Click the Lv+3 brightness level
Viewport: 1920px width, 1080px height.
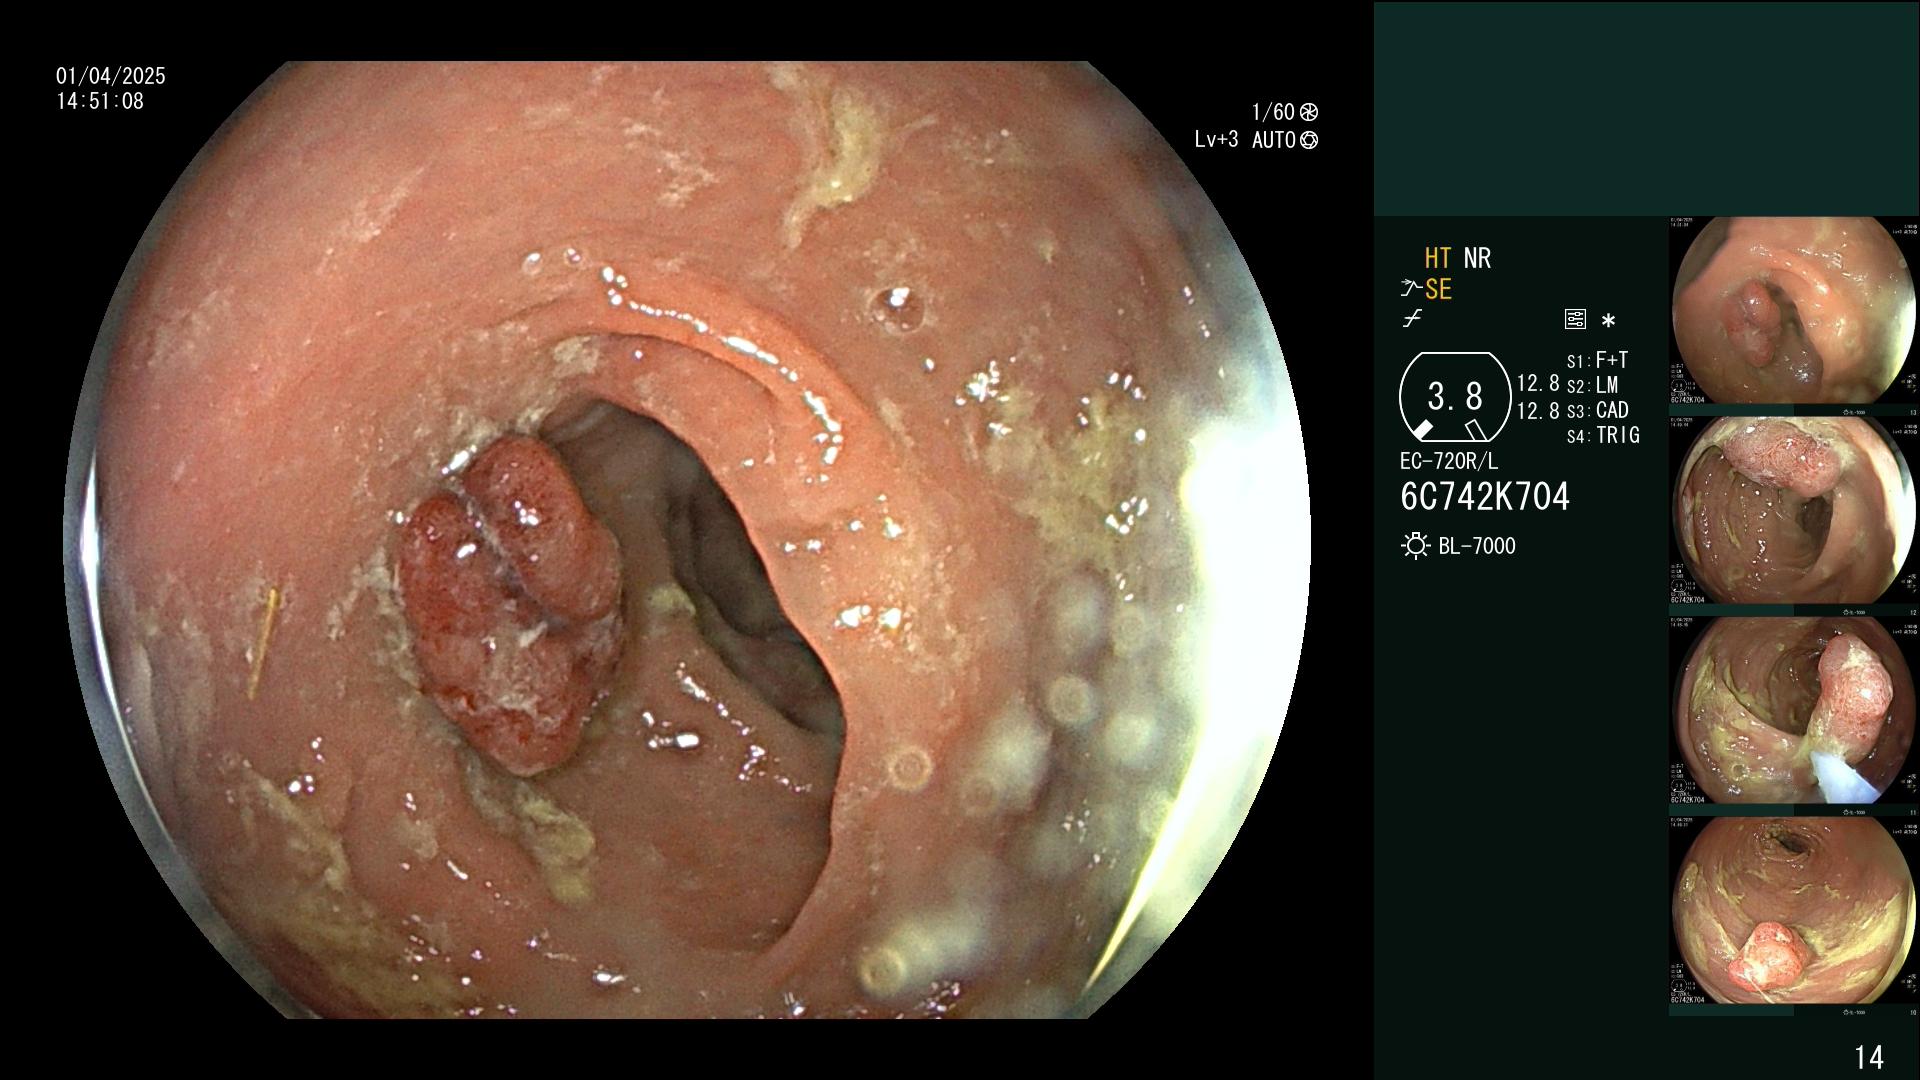point(1216,140)
